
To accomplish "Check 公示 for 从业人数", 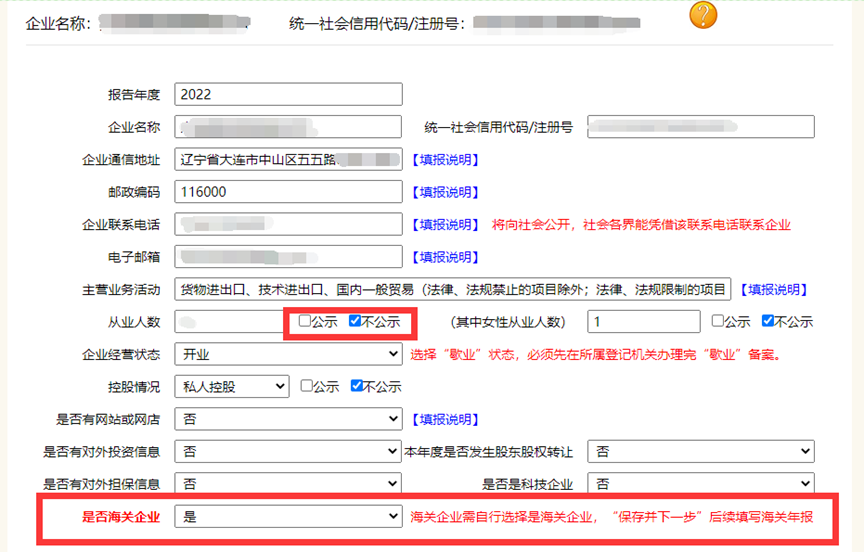I will pyautogui.click(x=304, y=321).
